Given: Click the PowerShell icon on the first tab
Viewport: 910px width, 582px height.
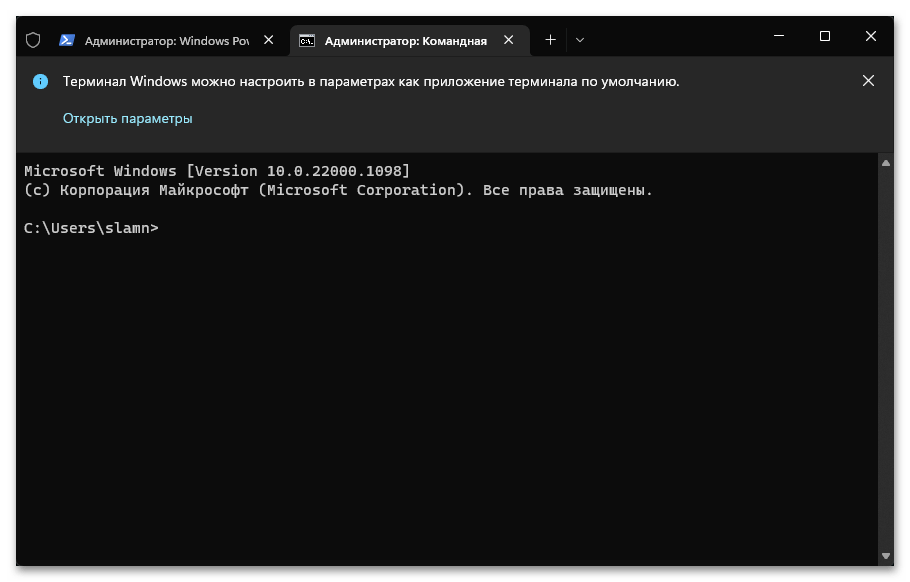Looking at the screenshot, I should [x=66, y=40].
